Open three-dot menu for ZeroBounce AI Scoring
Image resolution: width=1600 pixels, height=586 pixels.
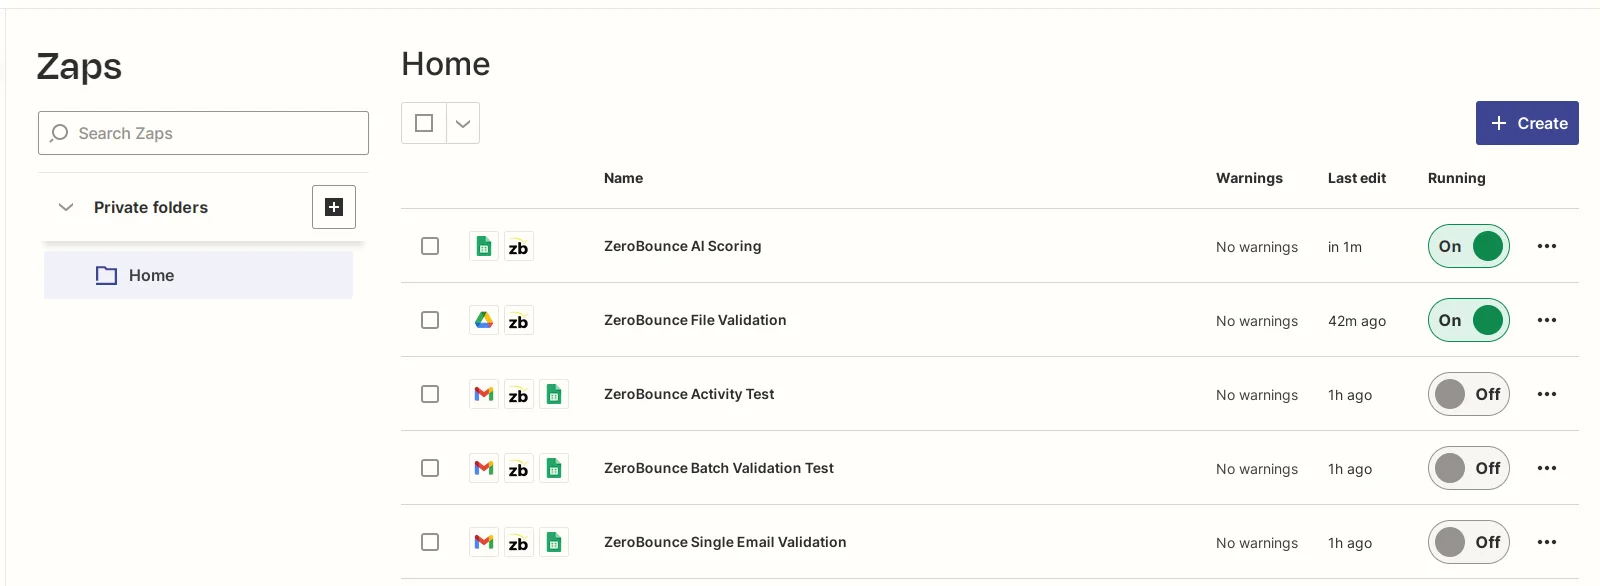(1546, 246)
